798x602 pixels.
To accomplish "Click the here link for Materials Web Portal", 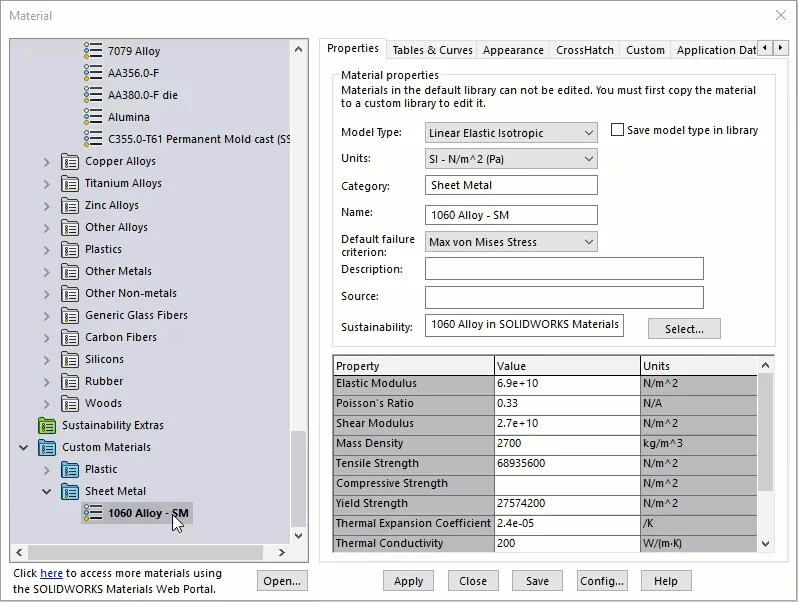I will click(51, 574).
